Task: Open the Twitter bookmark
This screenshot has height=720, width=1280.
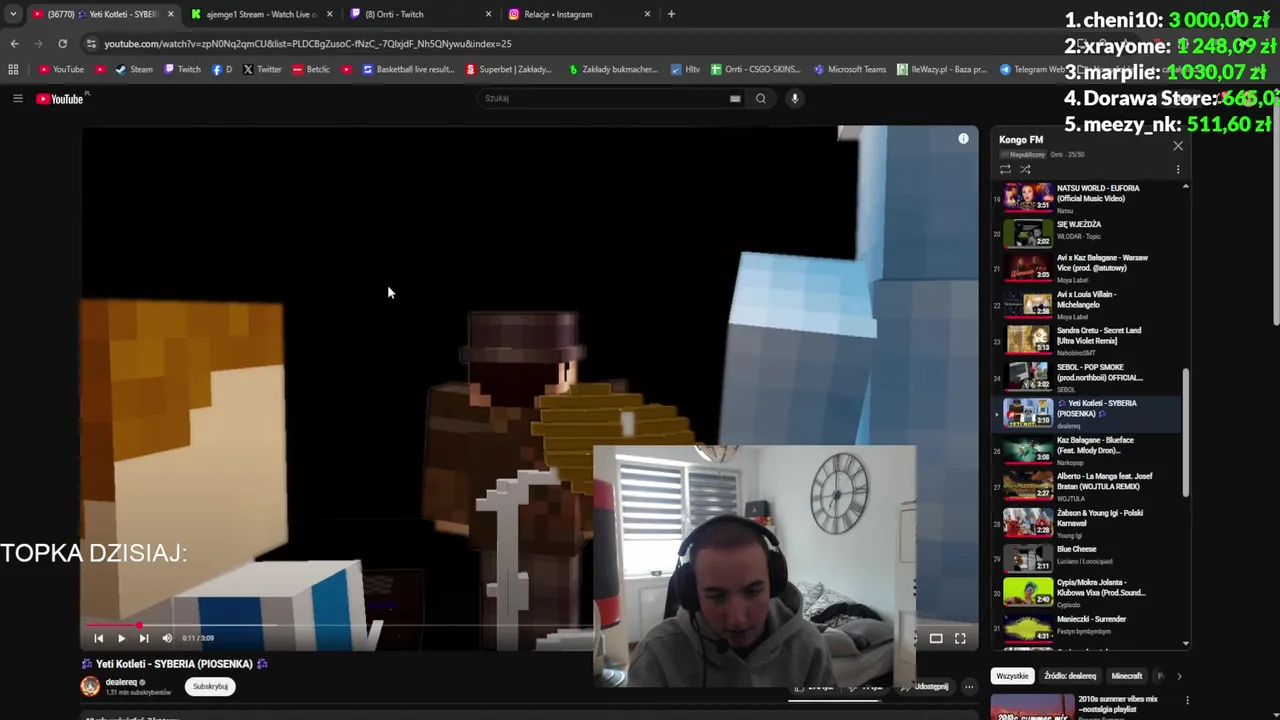Action: (x=262, y=69)
